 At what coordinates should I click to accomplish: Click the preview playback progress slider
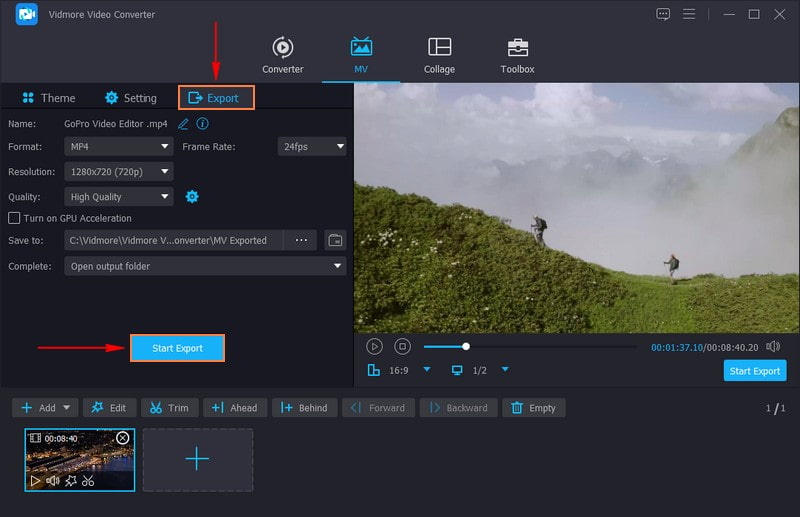pyautogui.click(x=530, y=347)
